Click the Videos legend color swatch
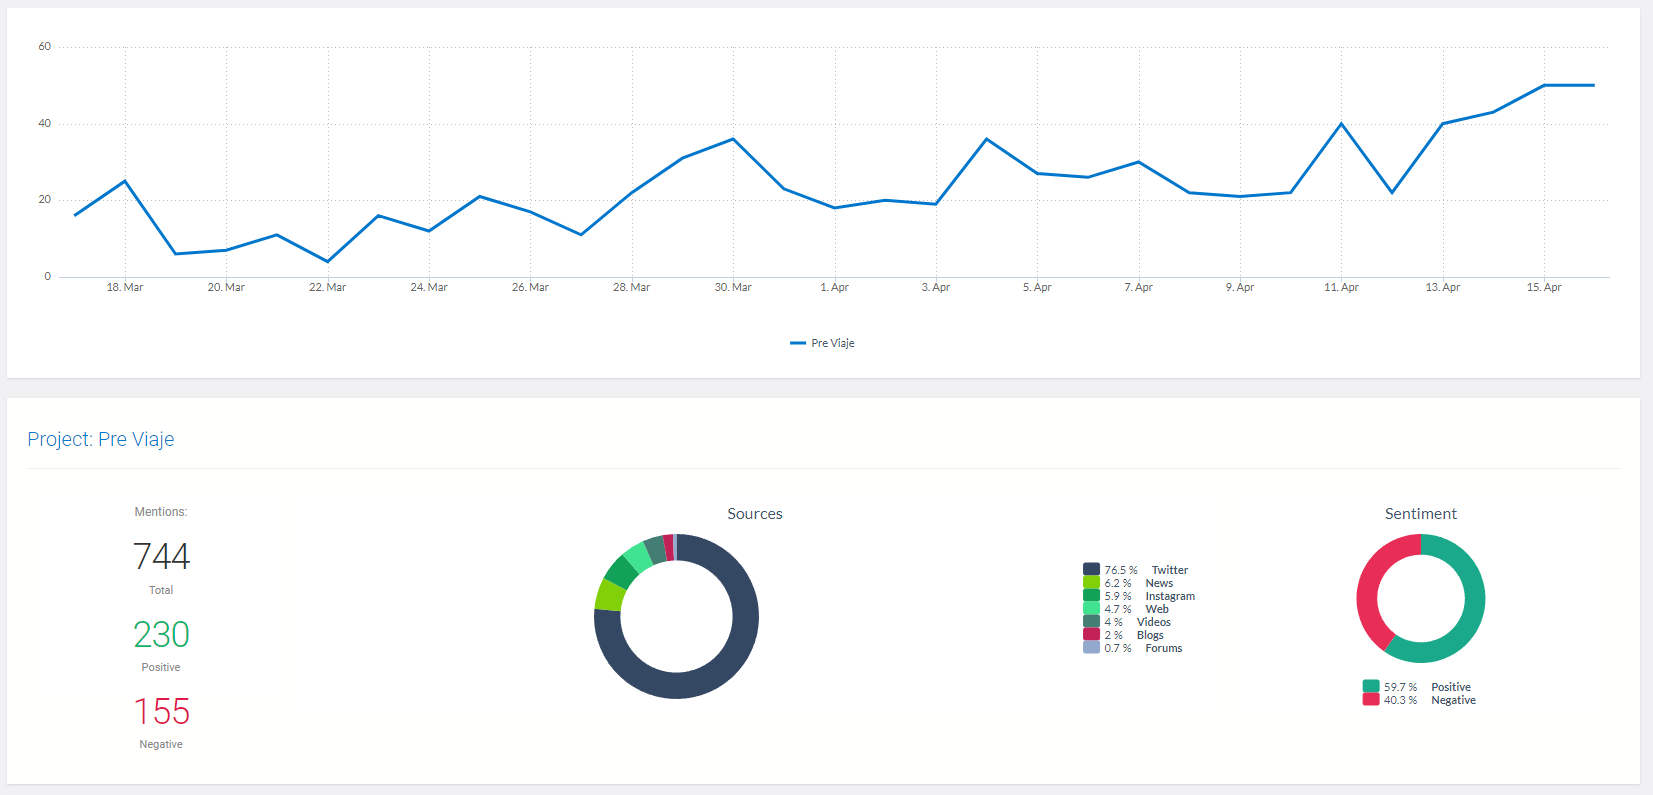The image size is (1653, 795). click(1091, 621)
